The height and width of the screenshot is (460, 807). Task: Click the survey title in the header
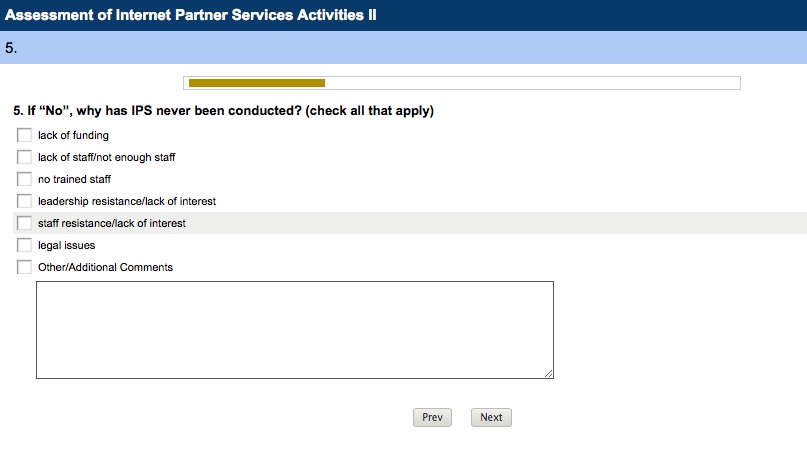pos(190,15)
